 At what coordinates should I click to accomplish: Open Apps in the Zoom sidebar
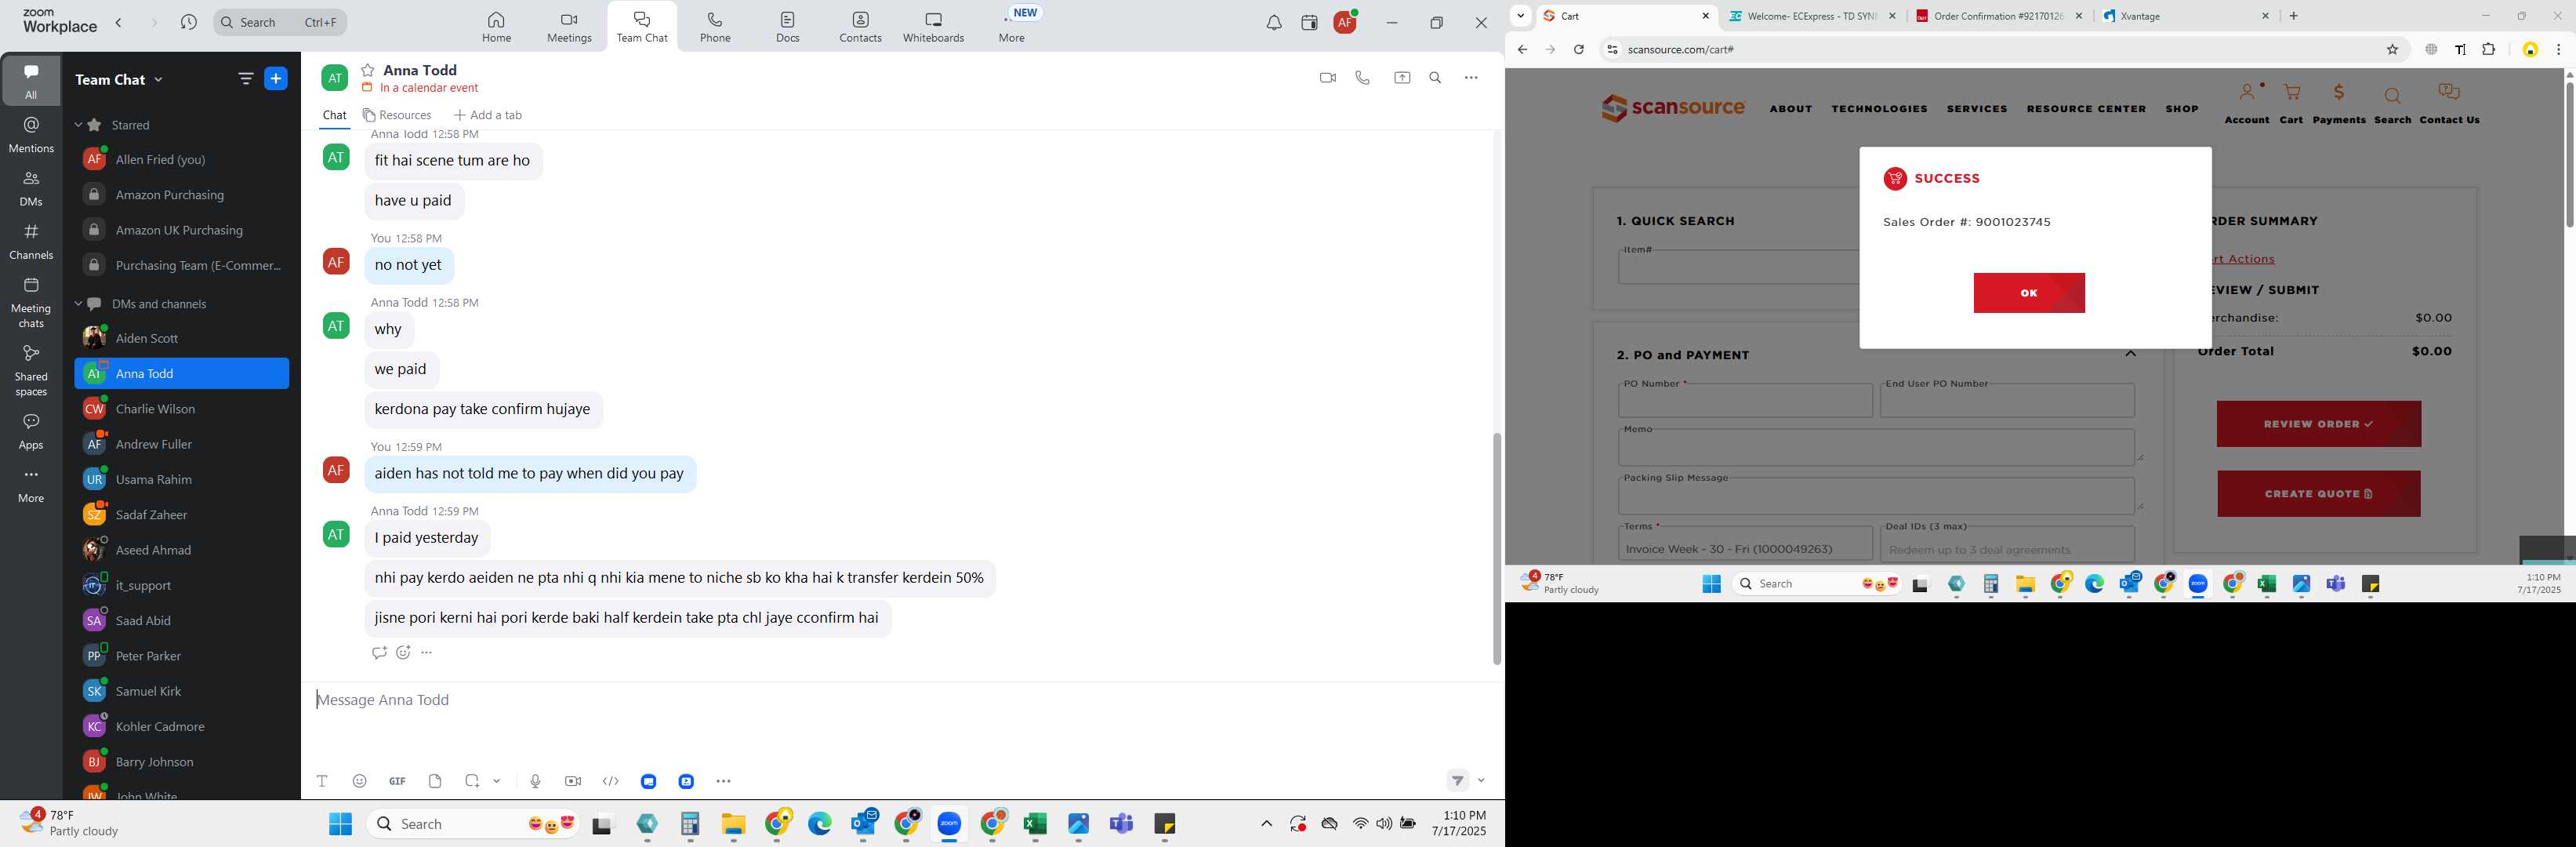click(31, 432)
